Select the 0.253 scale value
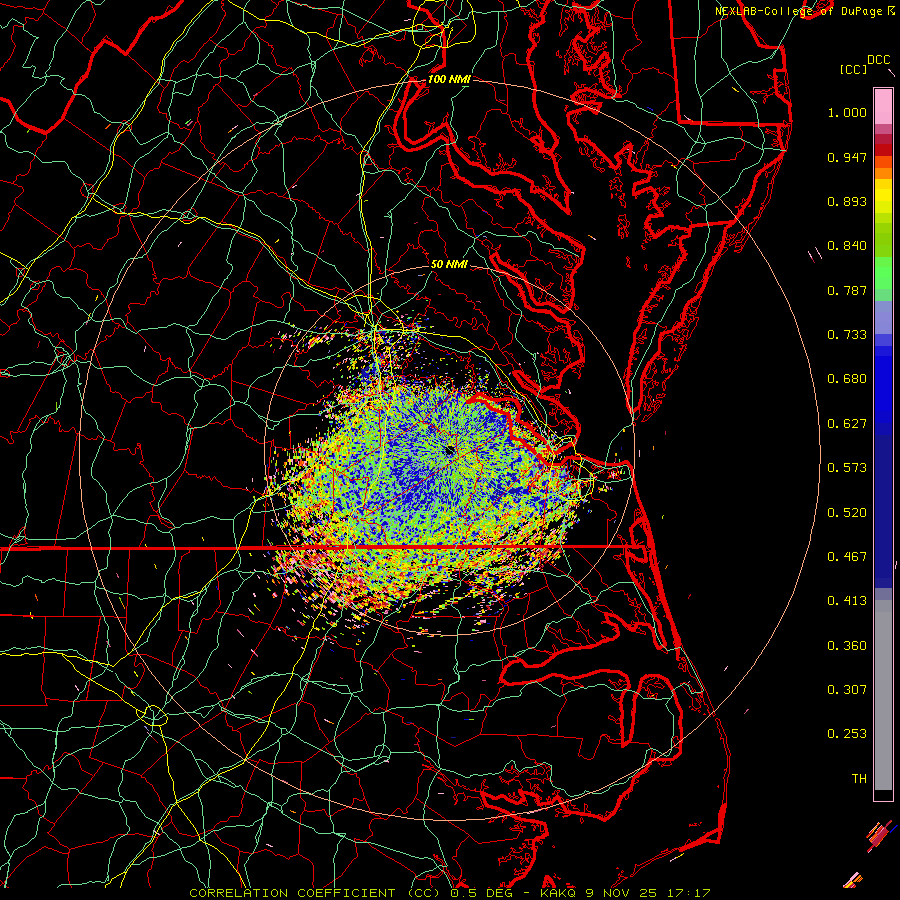Screen dimensions: 900x900 pyautogui.click(x=847, y=734)
